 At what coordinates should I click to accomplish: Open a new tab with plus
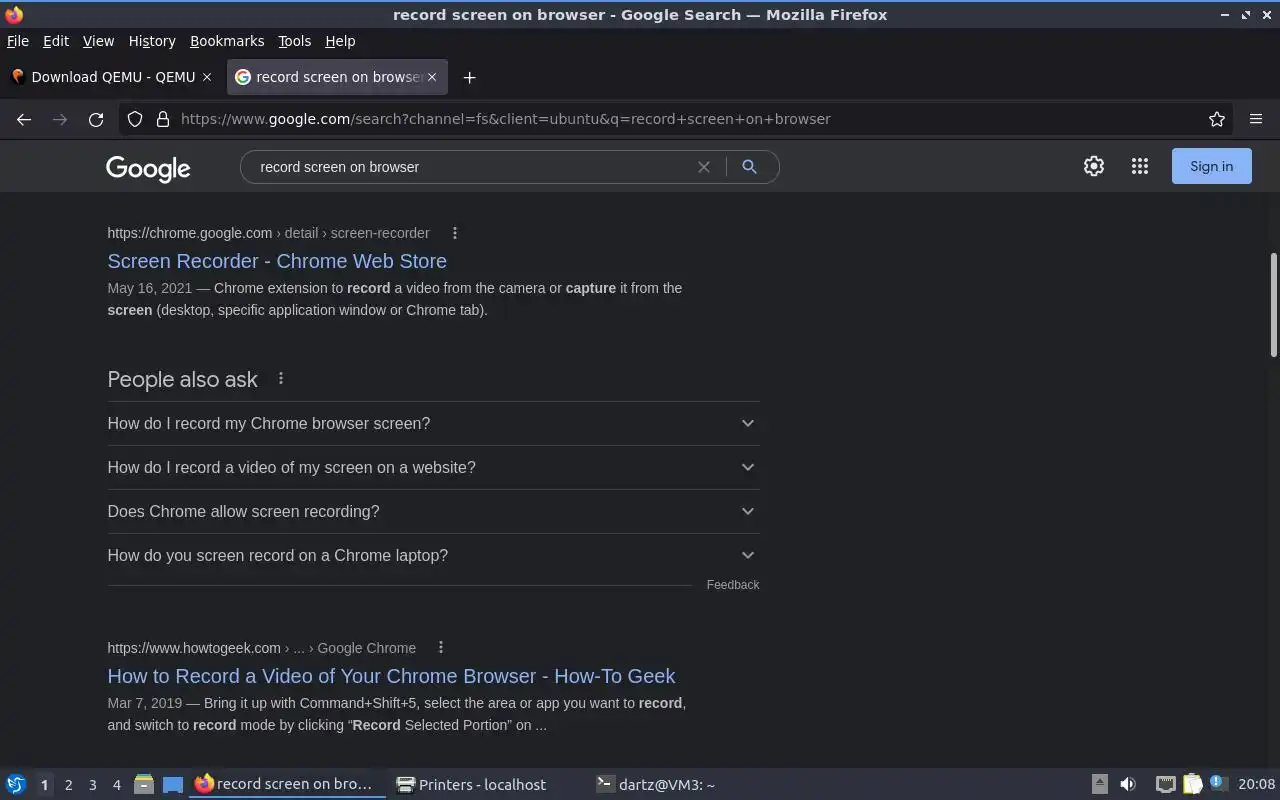pyautogui.click(x=469, y=77)
